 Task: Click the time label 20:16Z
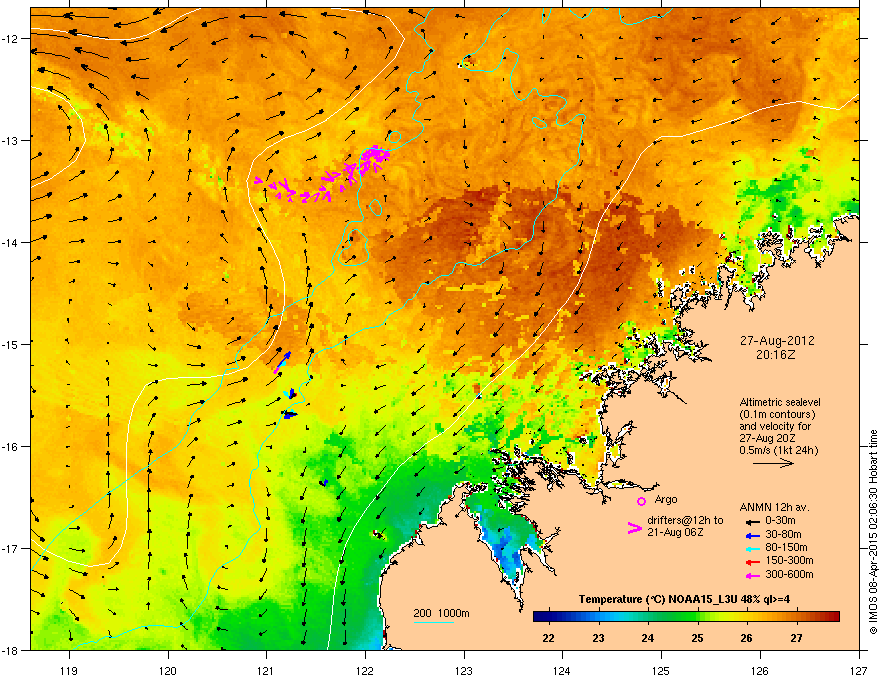point(776,355)
